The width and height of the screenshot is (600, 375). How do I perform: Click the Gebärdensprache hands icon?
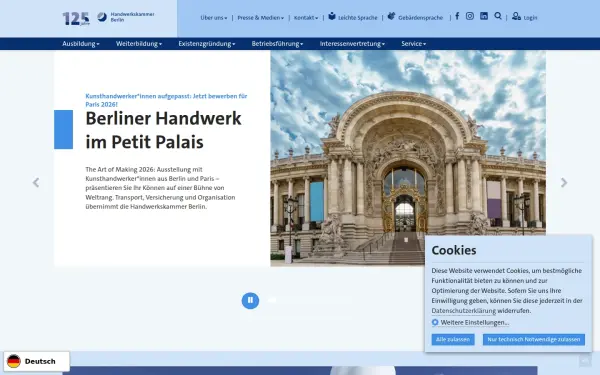tap(391, 16)
